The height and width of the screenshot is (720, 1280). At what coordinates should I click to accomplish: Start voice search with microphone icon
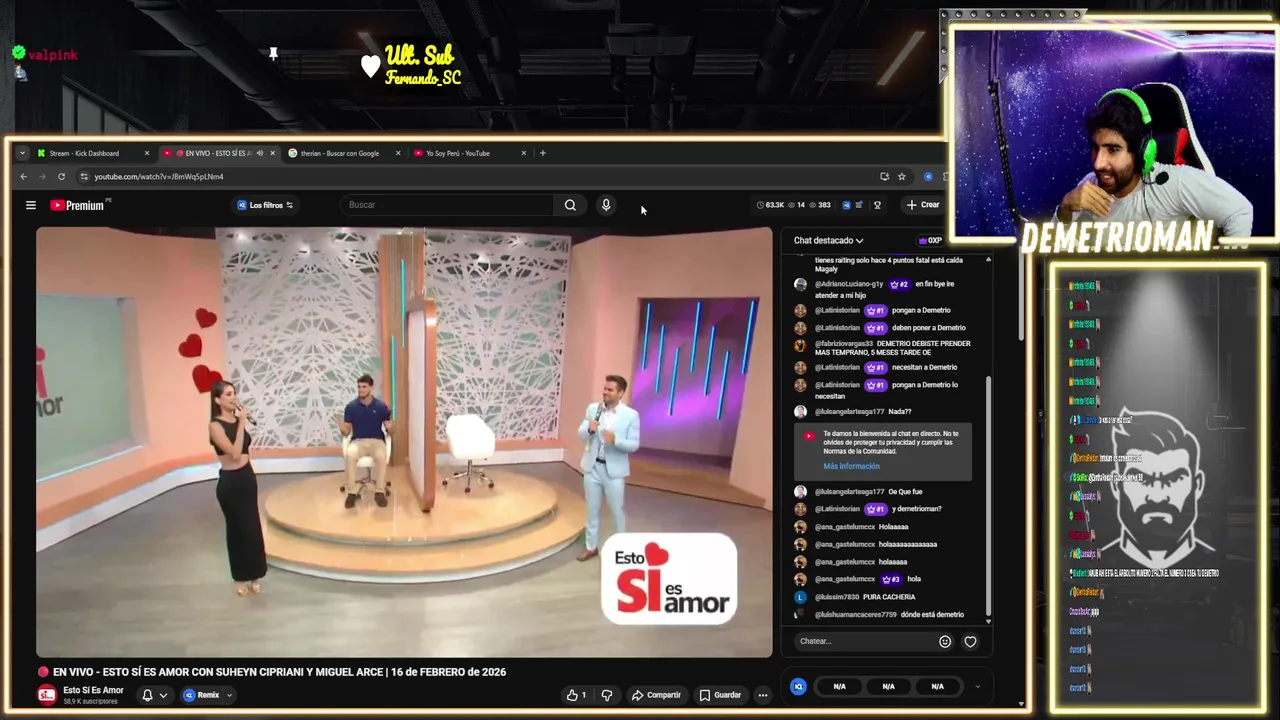coord(606,205)
